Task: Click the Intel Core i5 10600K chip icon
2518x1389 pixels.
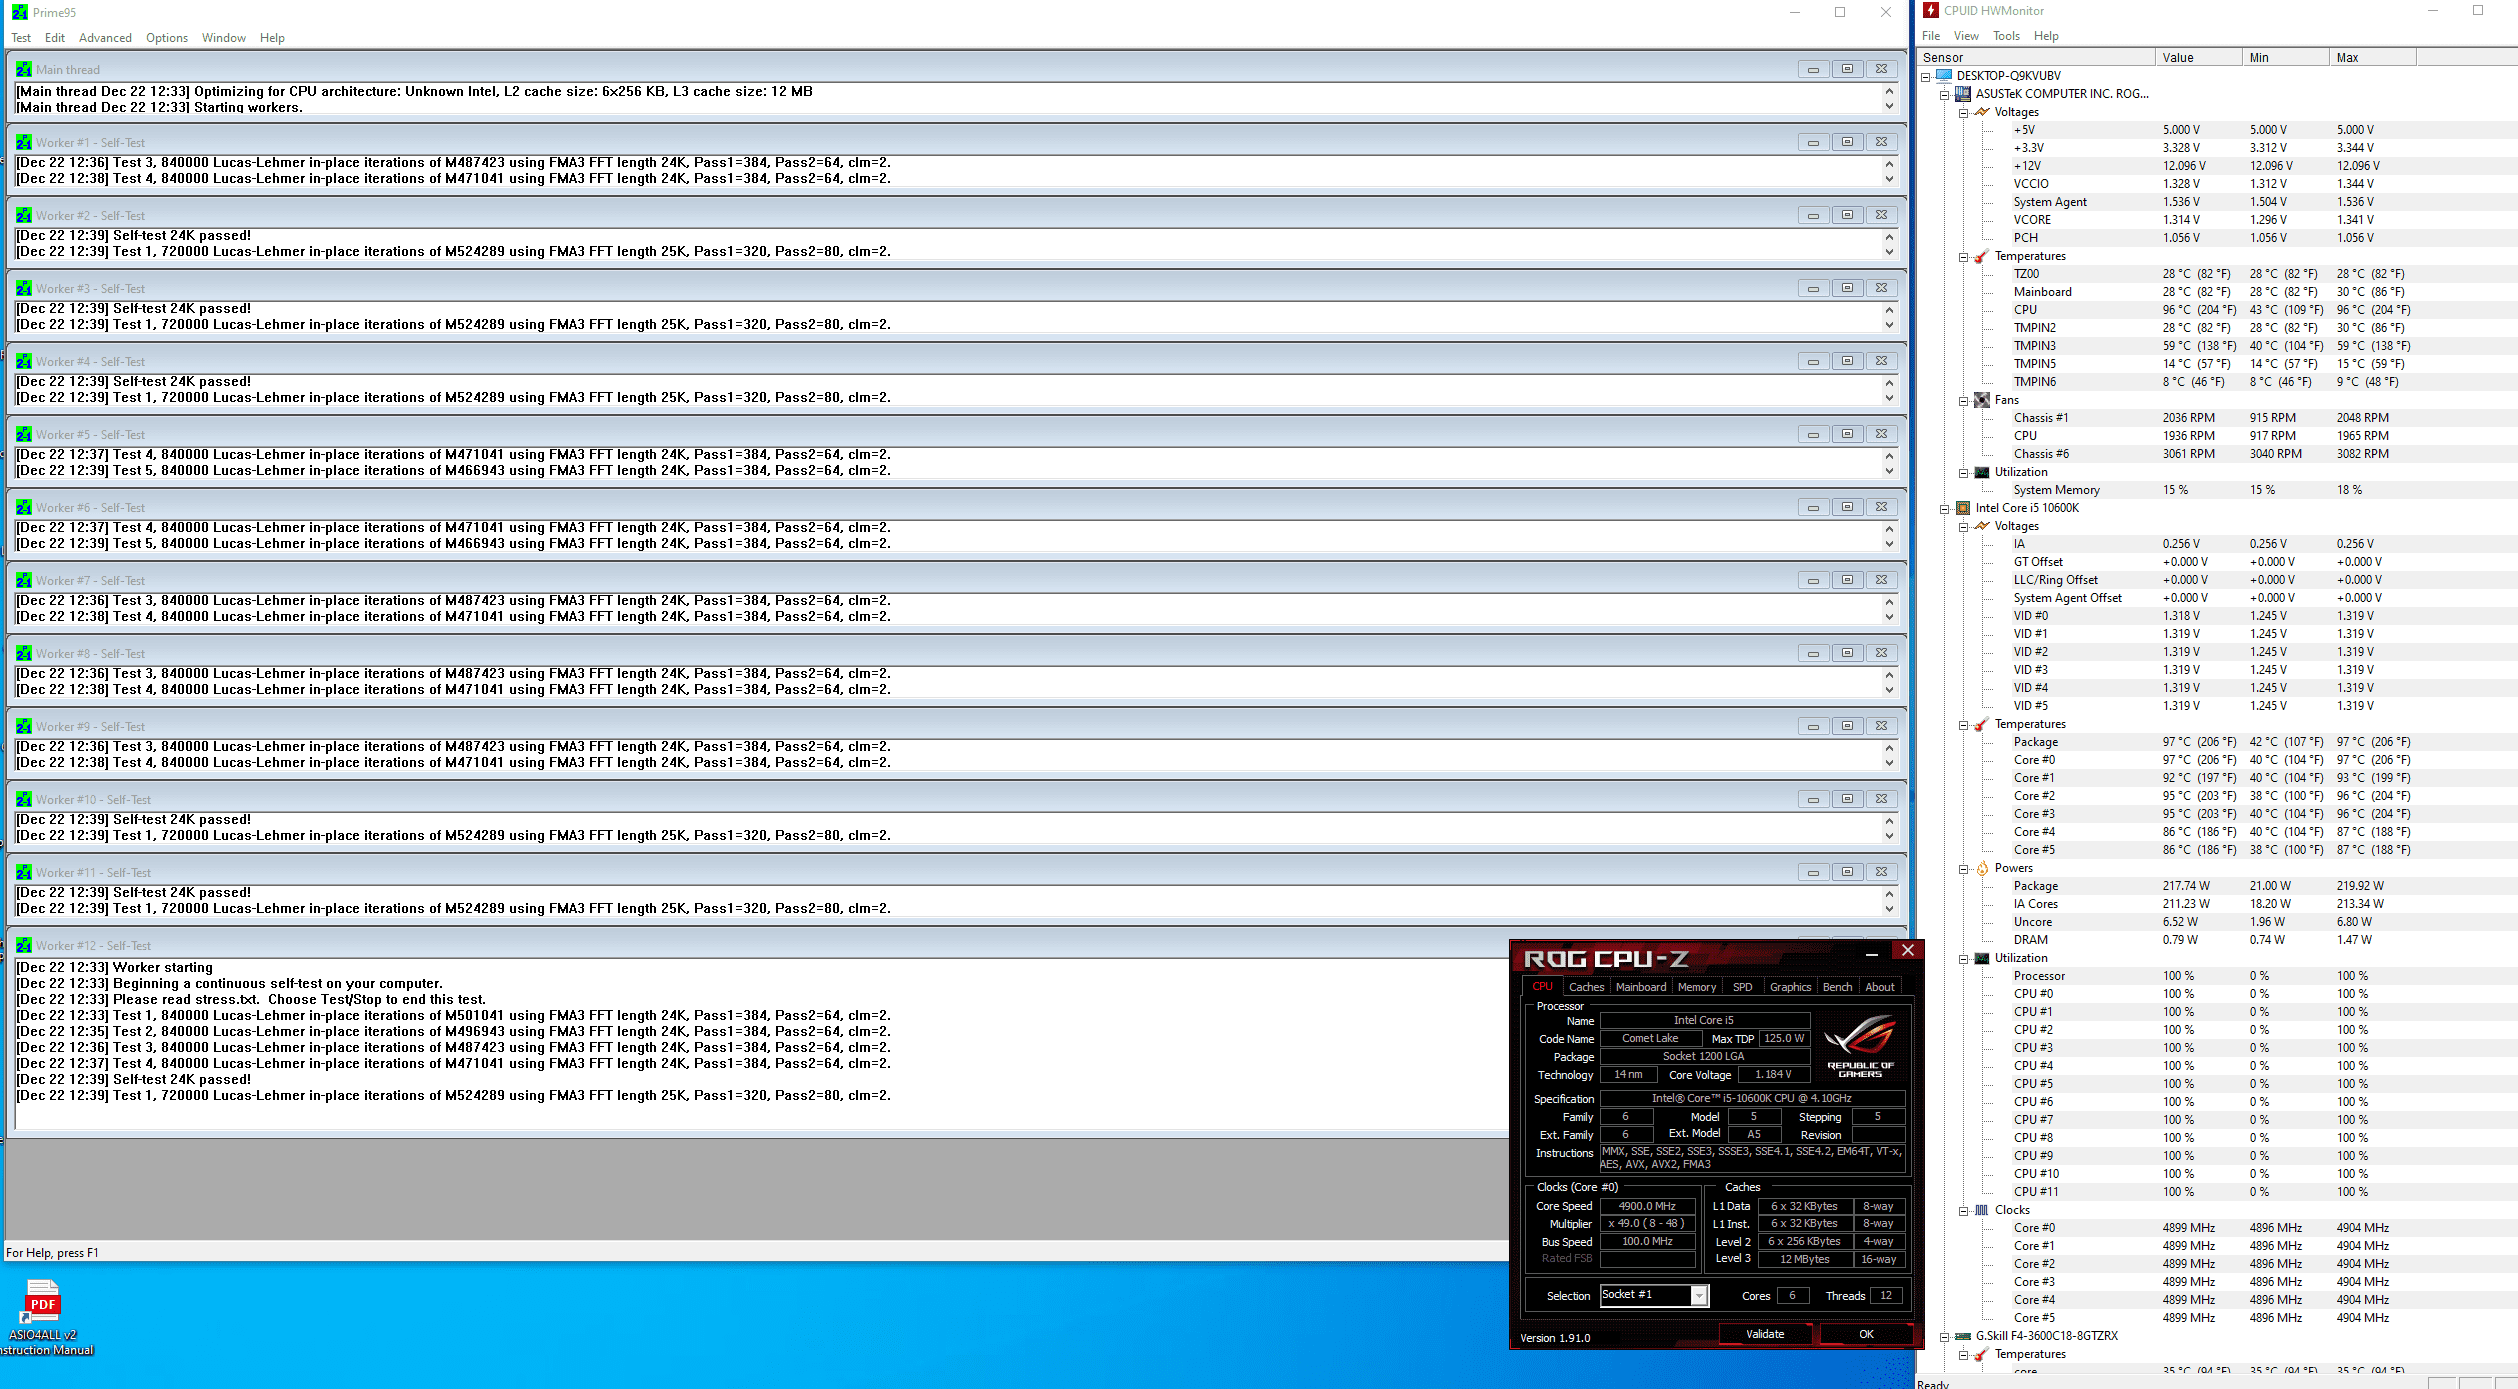Action: [x=1963, y=508]
